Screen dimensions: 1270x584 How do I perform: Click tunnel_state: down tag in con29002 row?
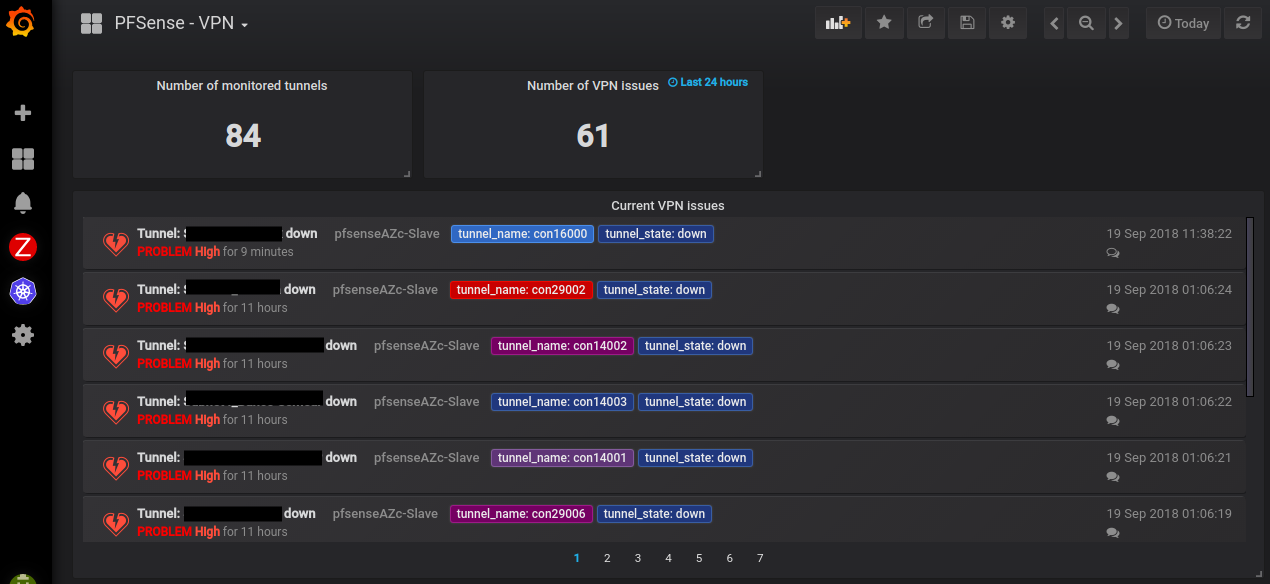click(x=655, y=290)
